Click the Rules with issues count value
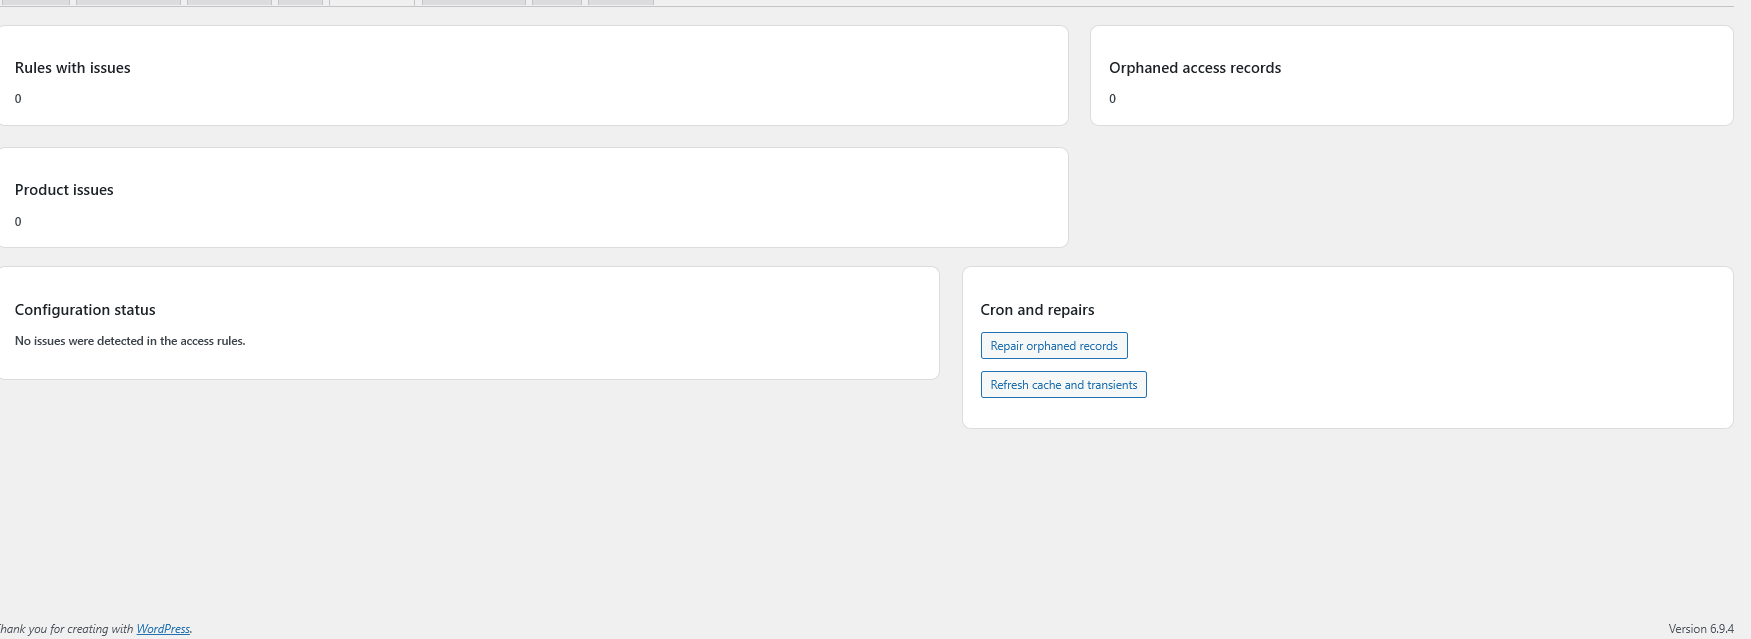This screenshot has height=639, width=1751. tap(18, 99)
